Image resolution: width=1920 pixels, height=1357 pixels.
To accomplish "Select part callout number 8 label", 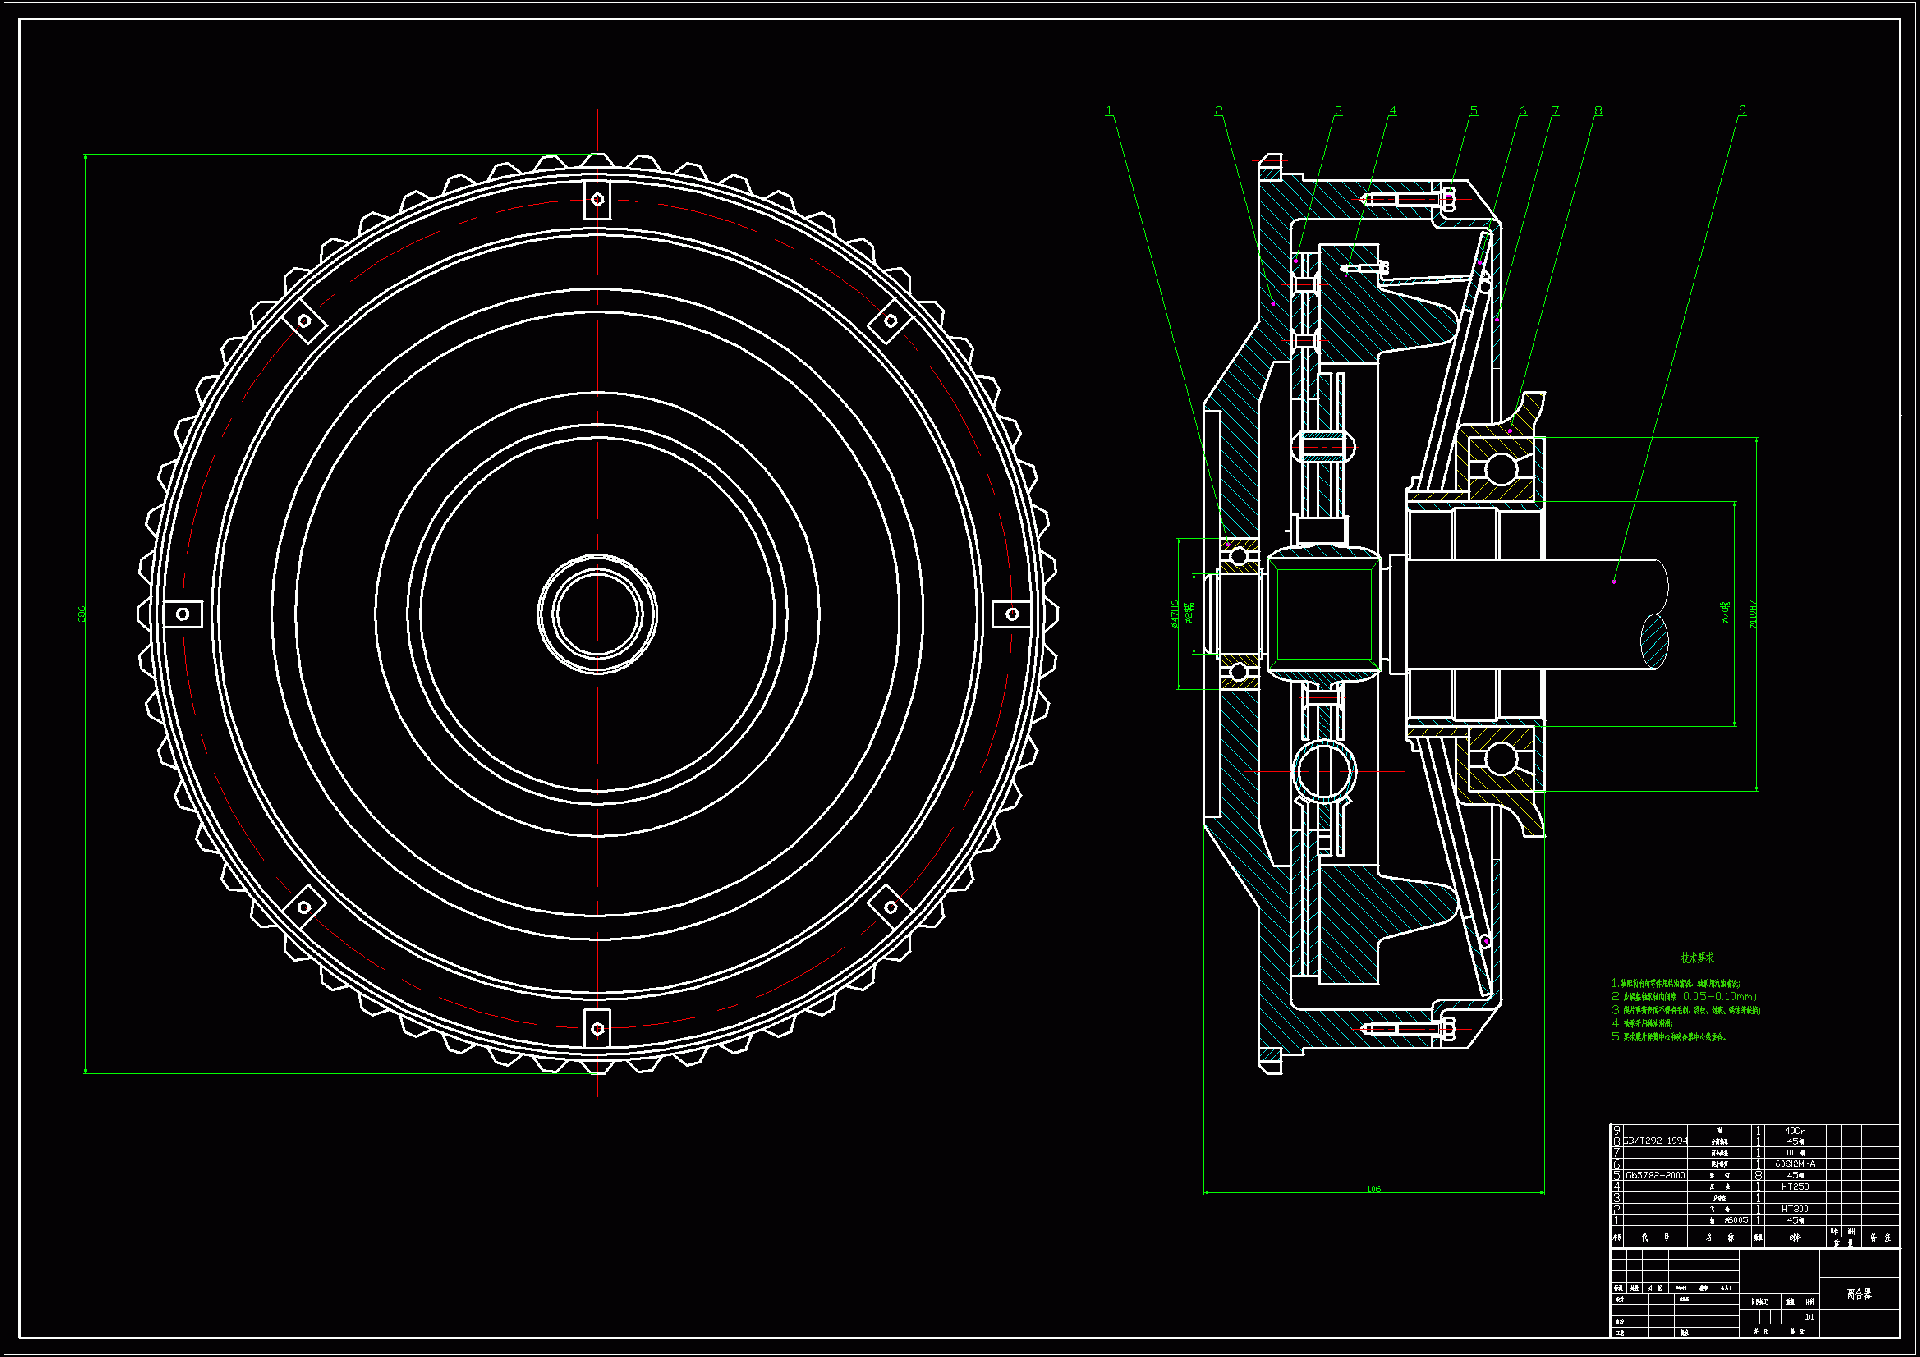I will tap(1598, 111).
